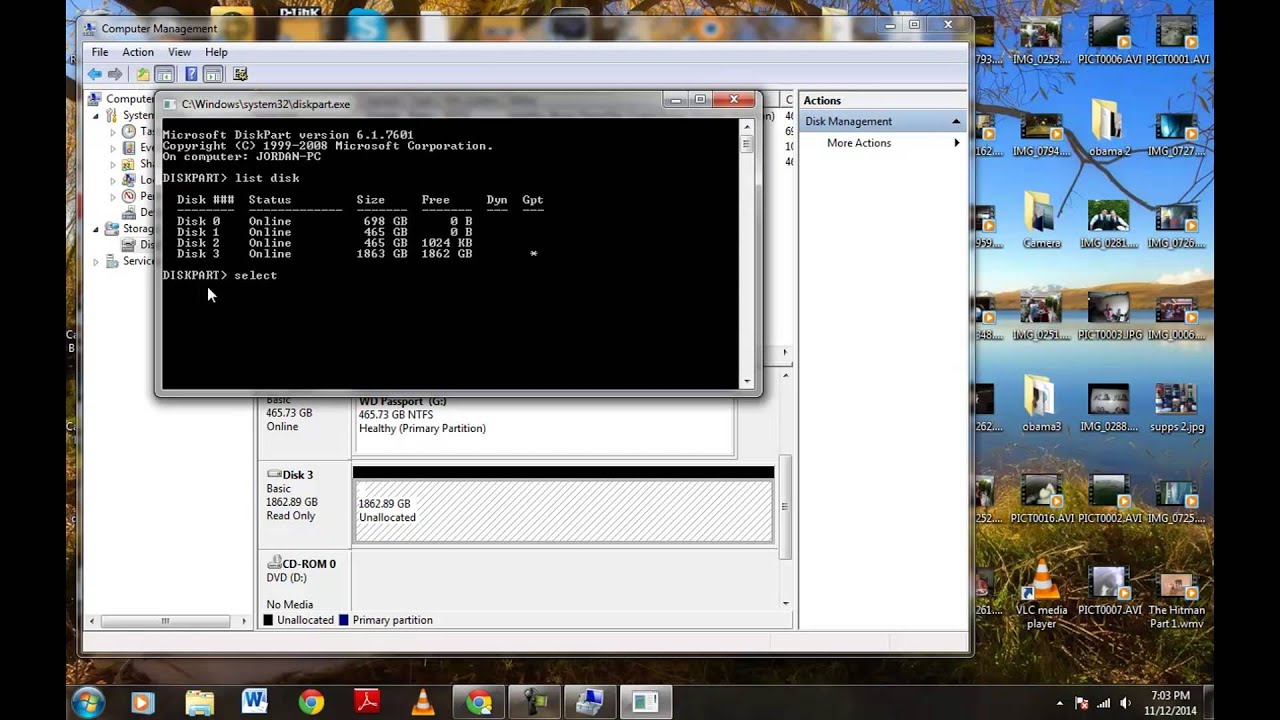Select the Device Manager icon in tree
This screenshot has width=1280, height=720.
click(128, 212)
